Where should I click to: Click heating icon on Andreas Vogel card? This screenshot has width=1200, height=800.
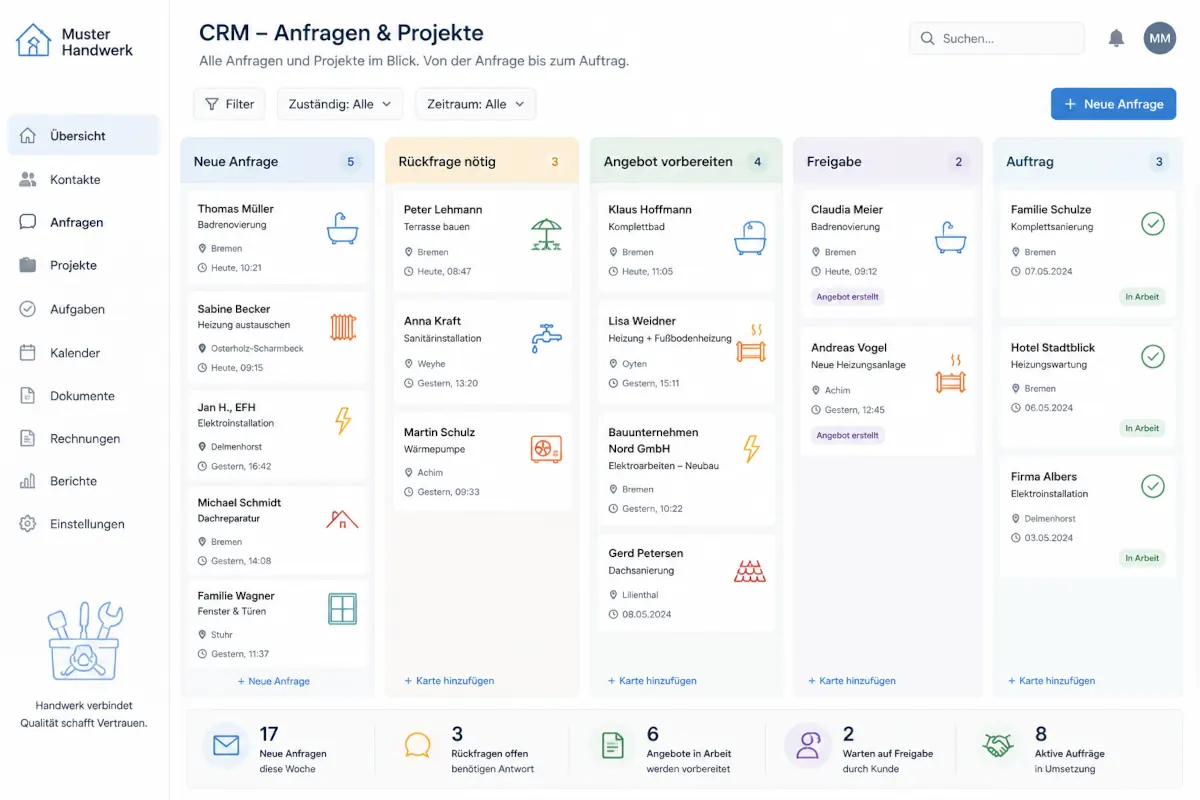(950, 373)
